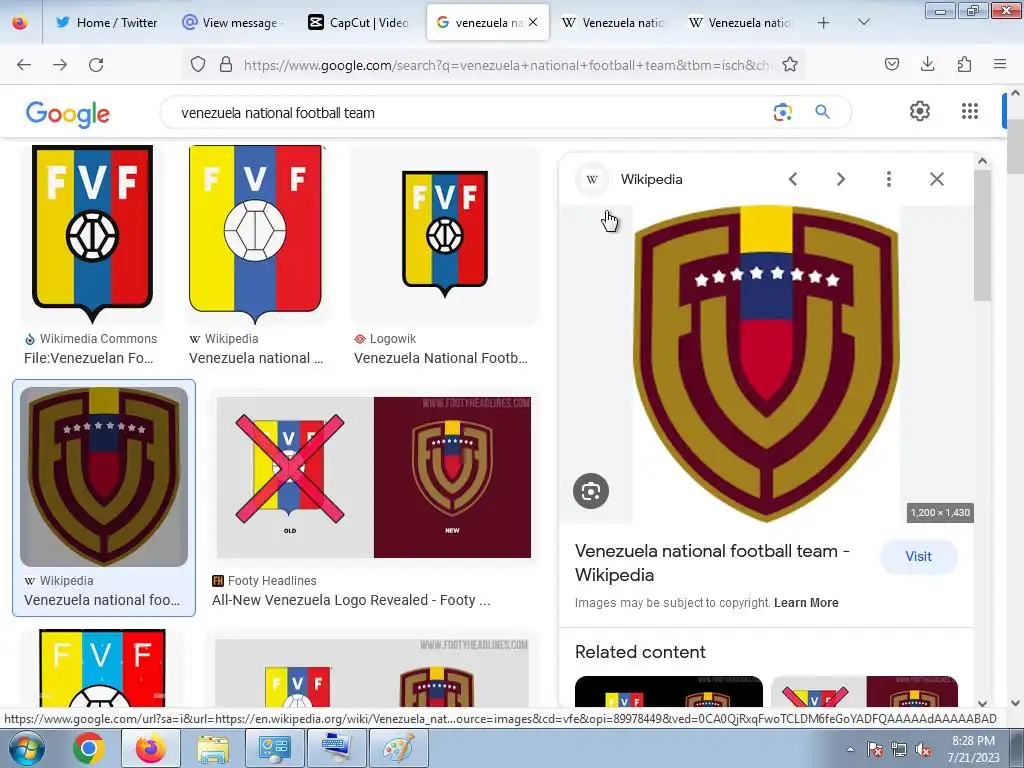
Task: Open second related content thumbnail
Action: point(865,692)
